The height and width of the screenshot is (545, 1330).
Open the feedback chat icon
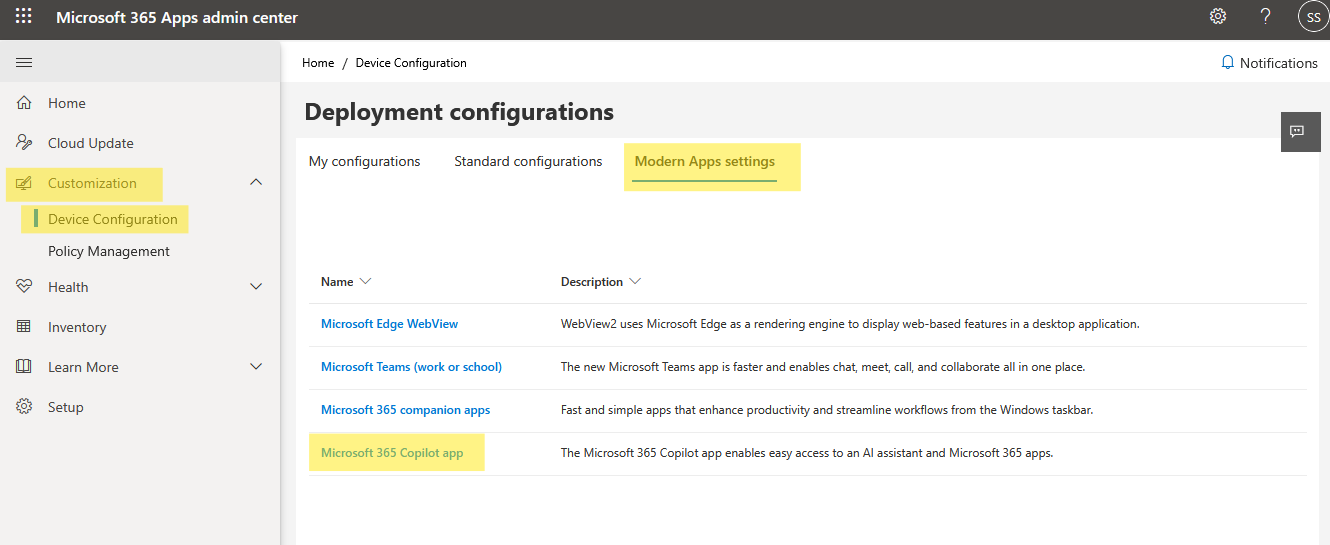[1297, 132]
